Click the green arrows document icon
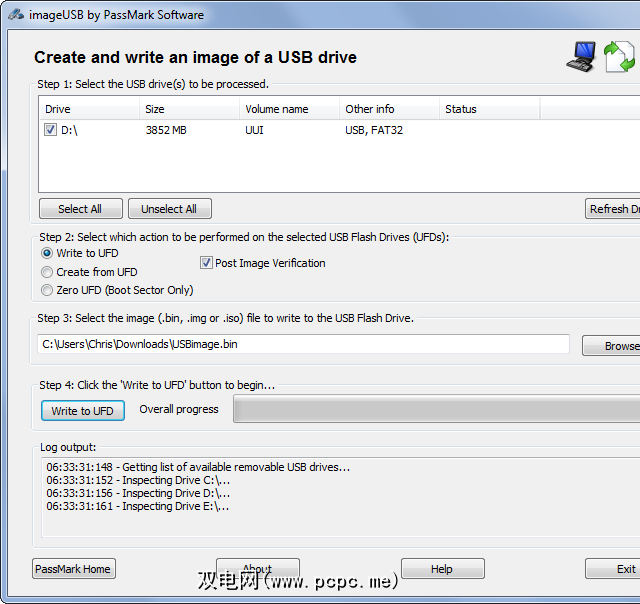This screenshot has height=604, width=640. 620,57
